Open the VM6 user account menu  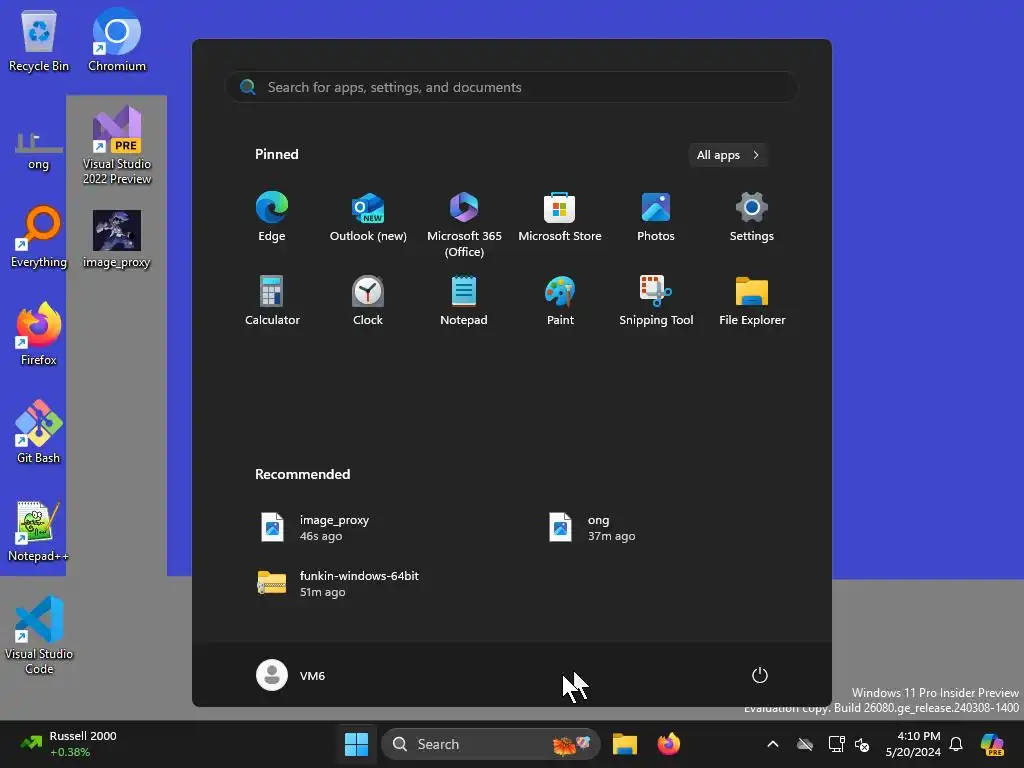(x=291, y=675)
